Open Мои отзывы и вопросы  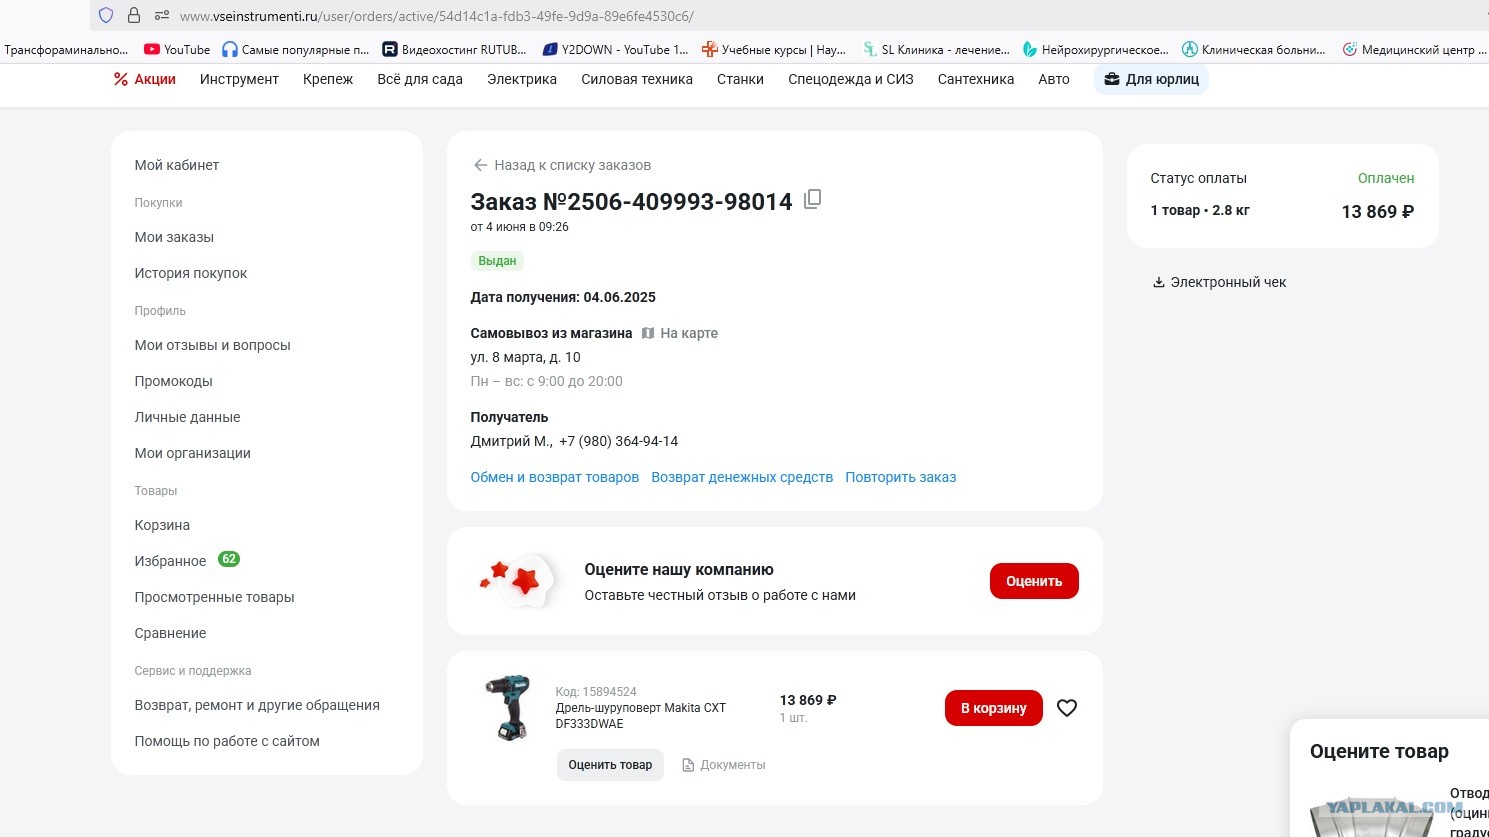[213, 345]
